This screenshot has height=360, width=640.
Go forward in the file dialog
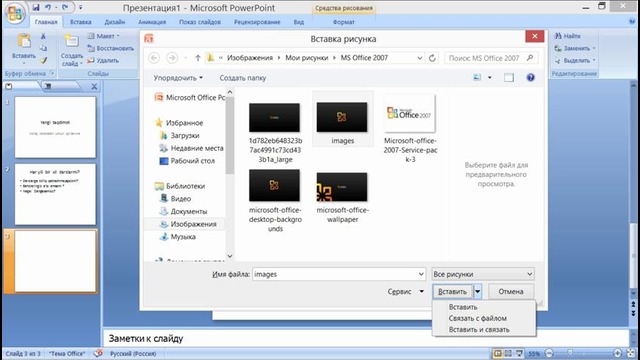click(172, 58)
